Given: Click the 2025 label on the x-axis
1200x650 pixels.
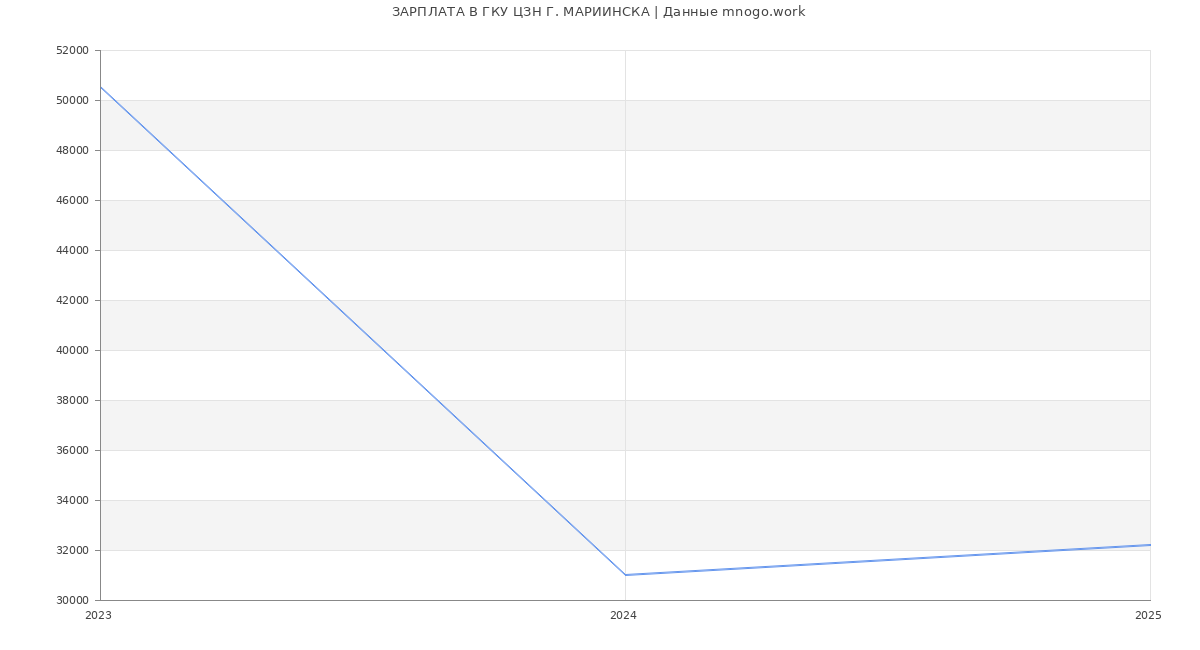Looking at the screenshot, I should 1148,616.
